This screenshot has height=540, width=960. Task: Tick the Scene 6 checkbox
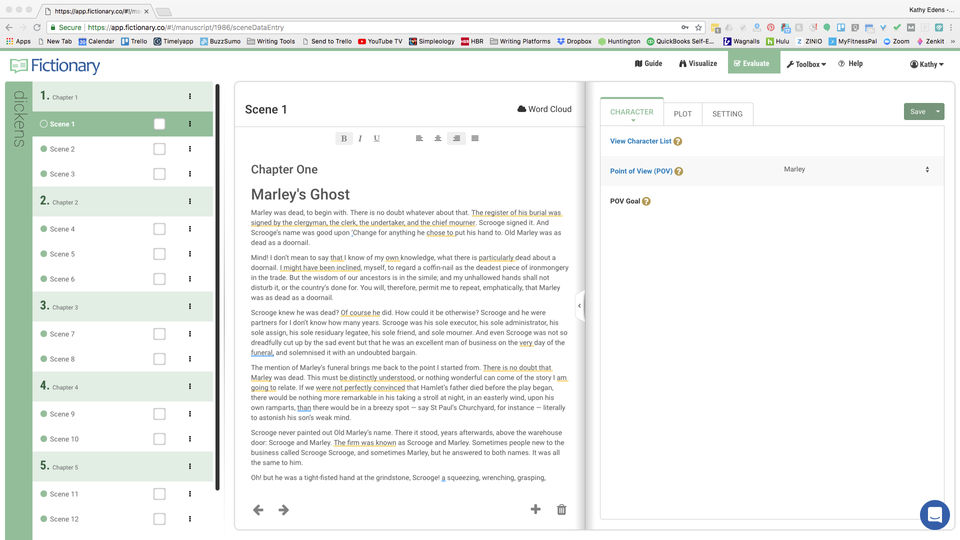[x=159, y=279]
